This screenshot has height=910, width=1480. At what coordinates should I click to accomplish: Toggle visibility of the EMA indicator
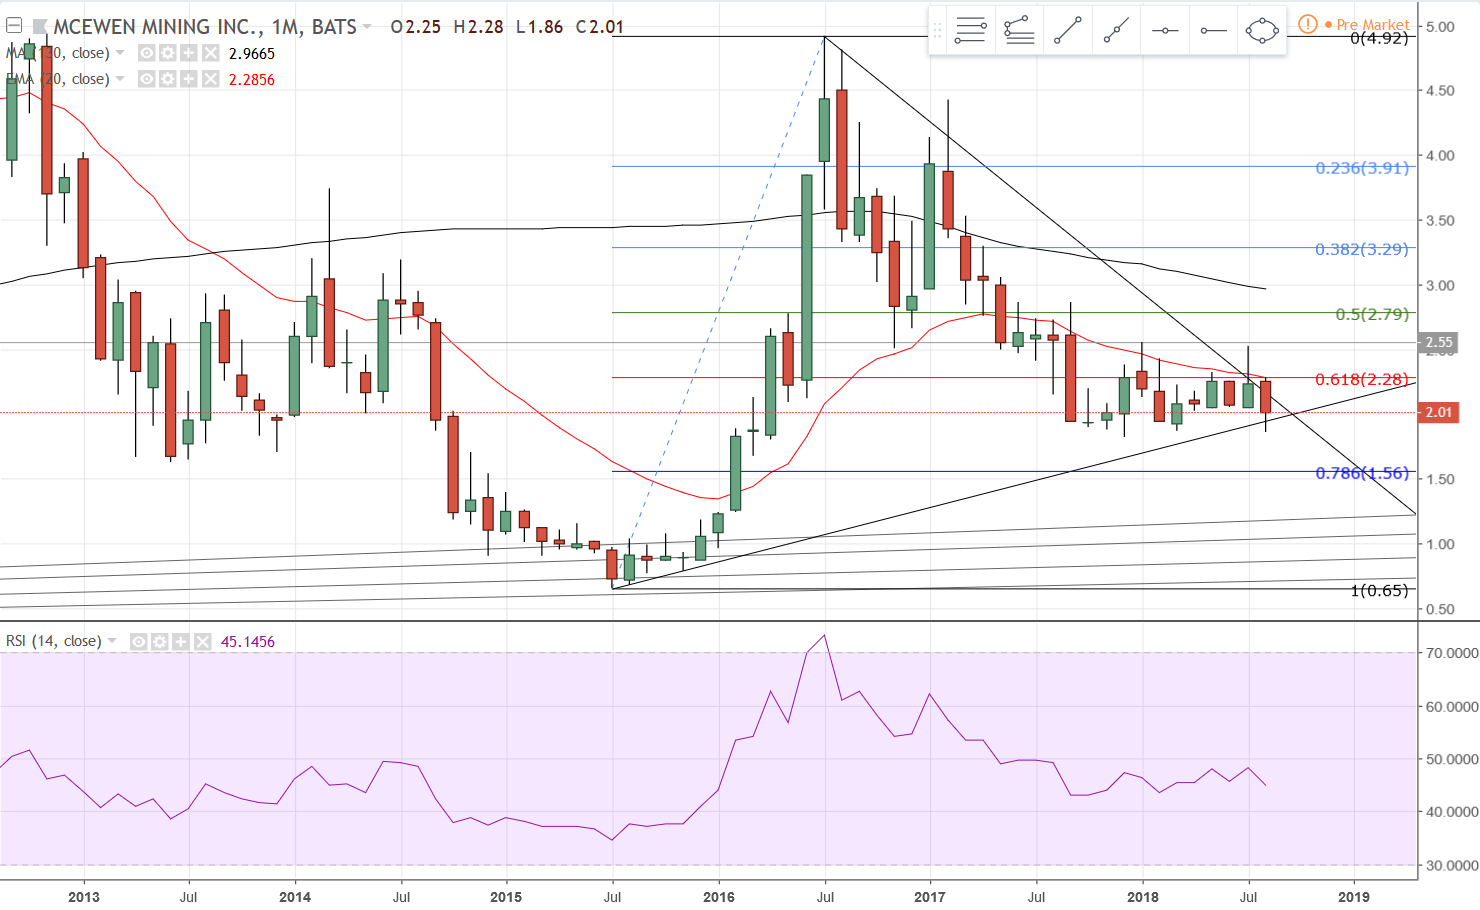pos(147,79)
